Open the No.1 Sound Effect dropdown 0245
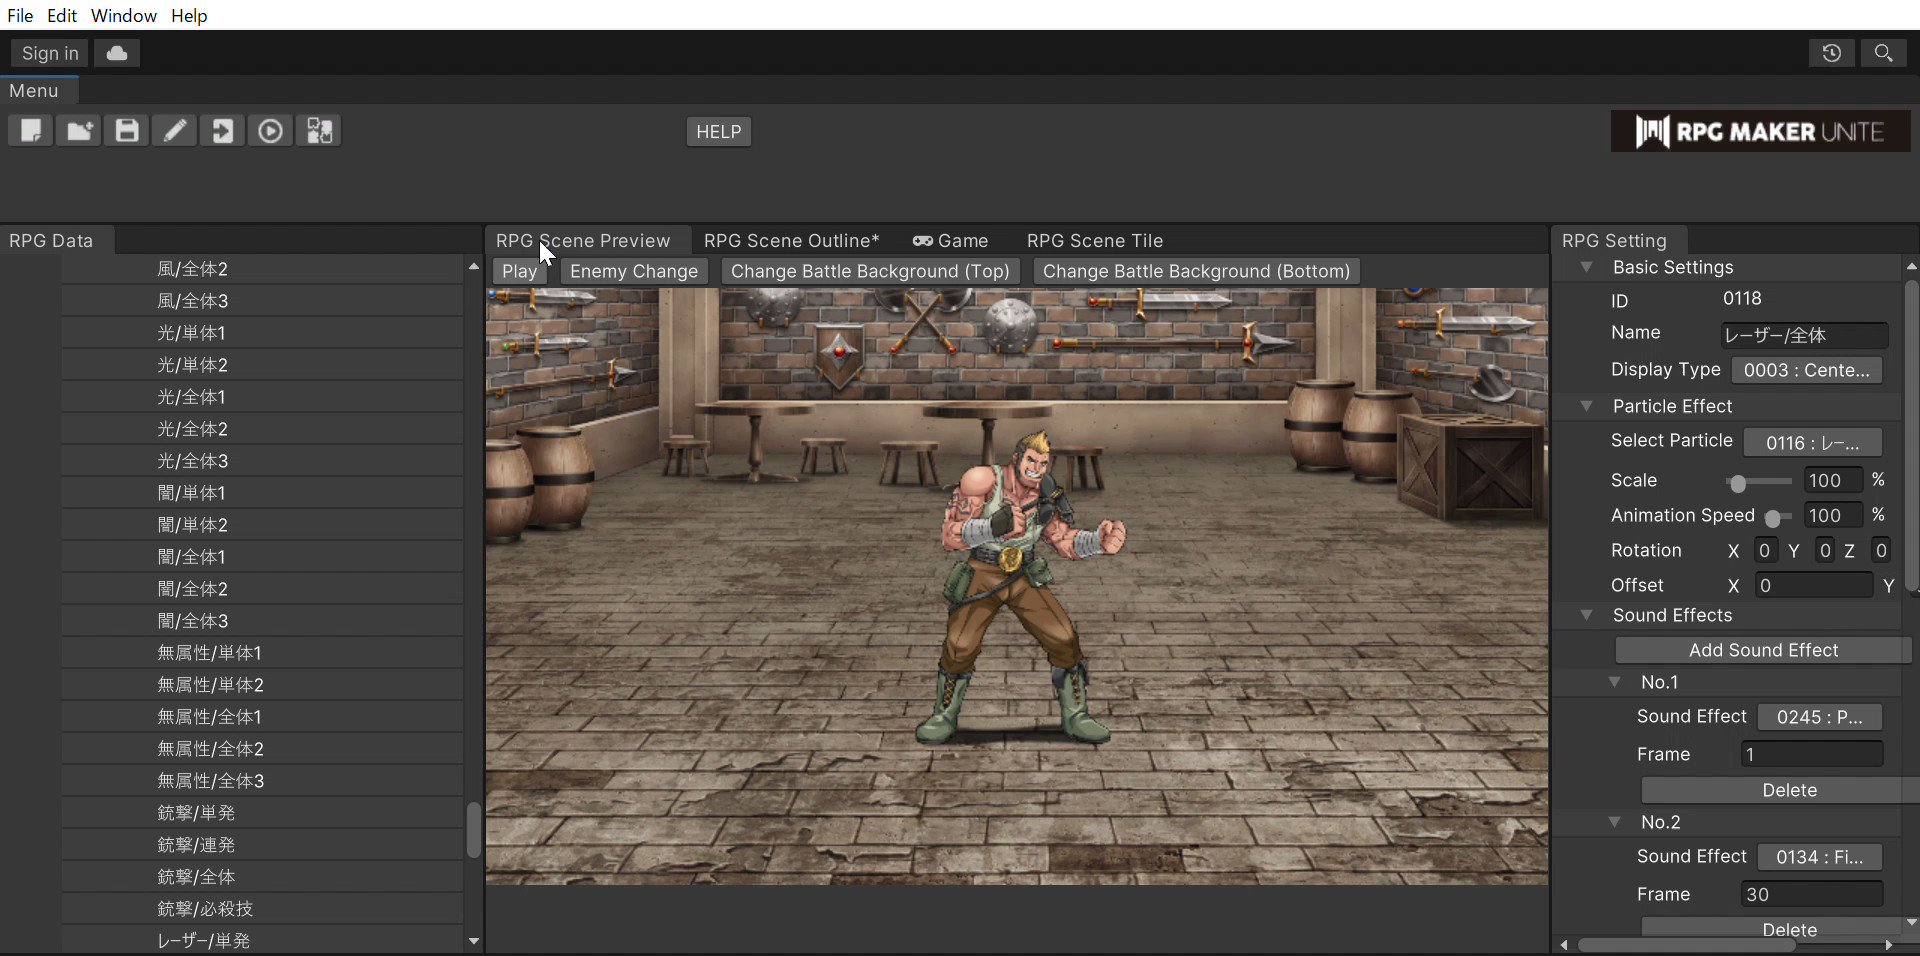The height and width of the screenshot is (956, 1920). (1820, 717)
